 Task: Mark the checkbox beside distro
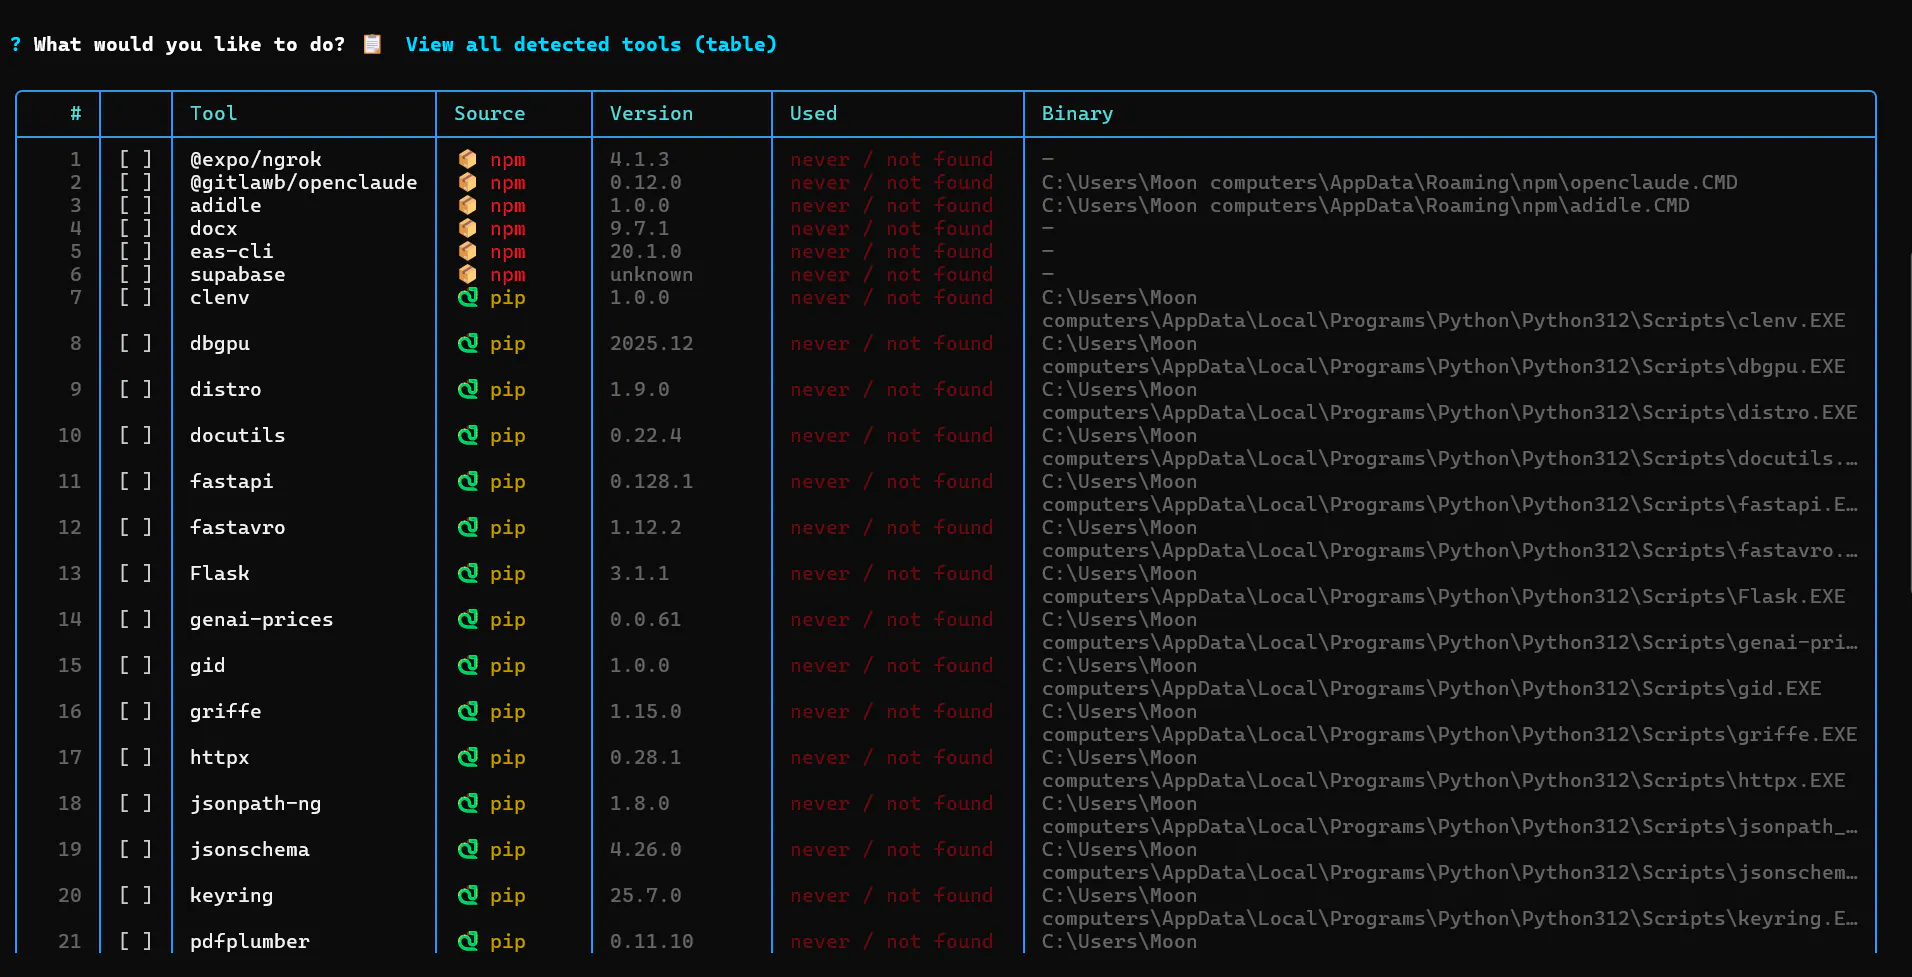click(x=136, y=389)
